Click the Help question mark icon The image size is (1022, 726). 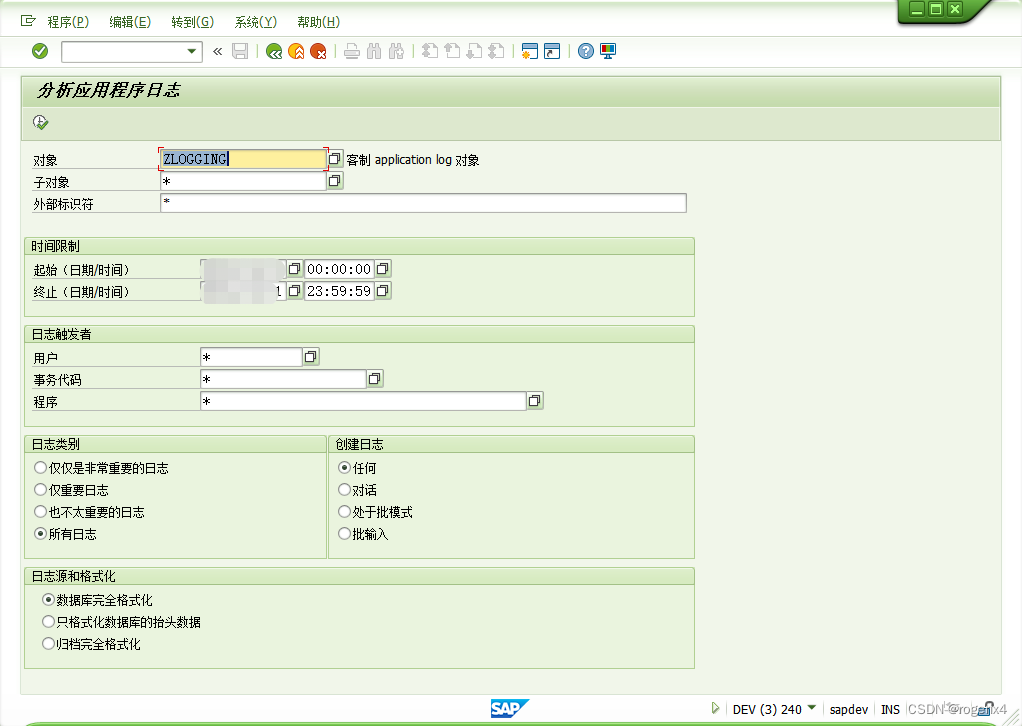click(585, 50)
